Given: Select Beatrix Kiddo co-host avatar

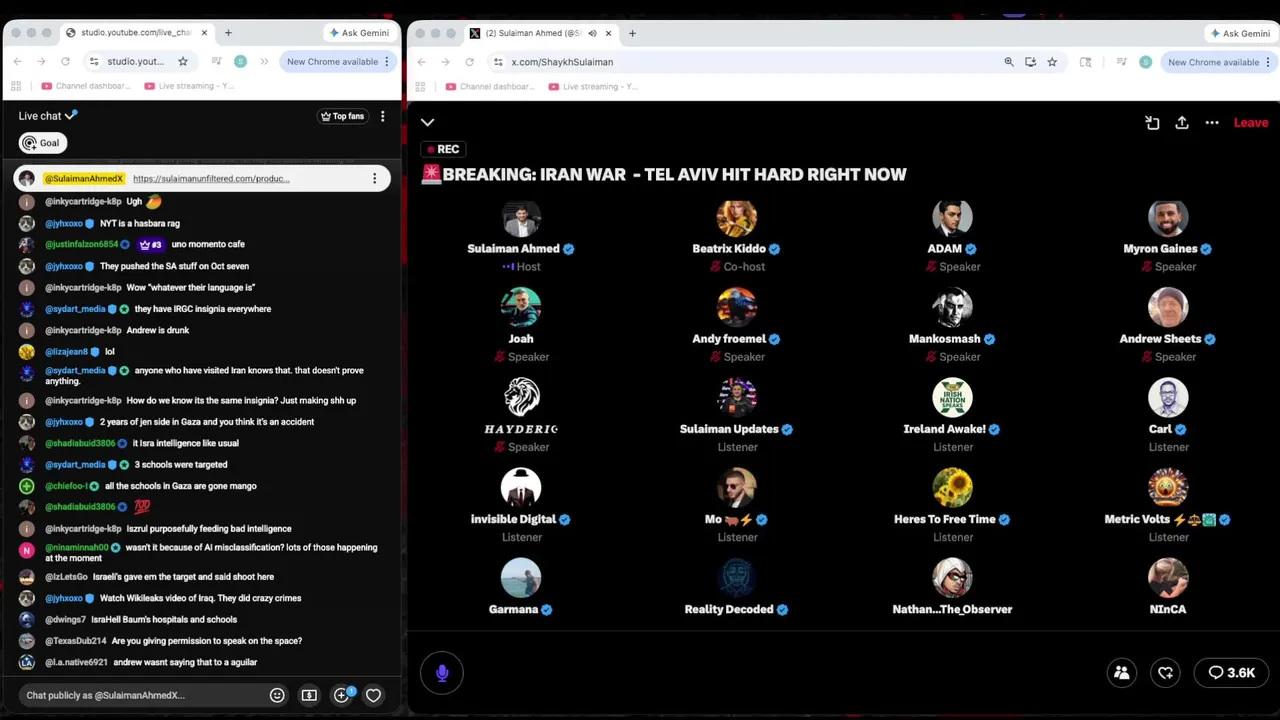Looking at the screenshot, I should point(737,218).
